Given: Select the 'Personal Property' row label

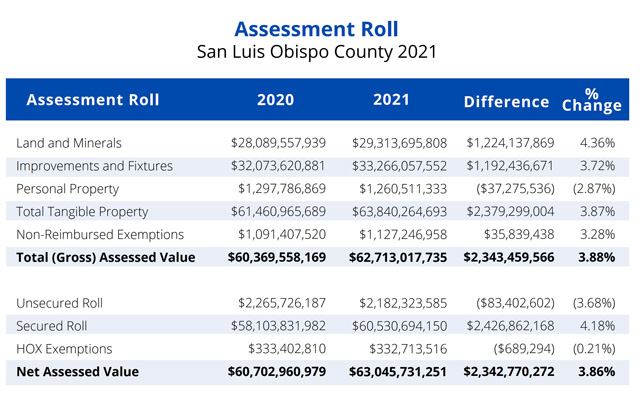Looking at the screenshot, I should pos(68,189).
